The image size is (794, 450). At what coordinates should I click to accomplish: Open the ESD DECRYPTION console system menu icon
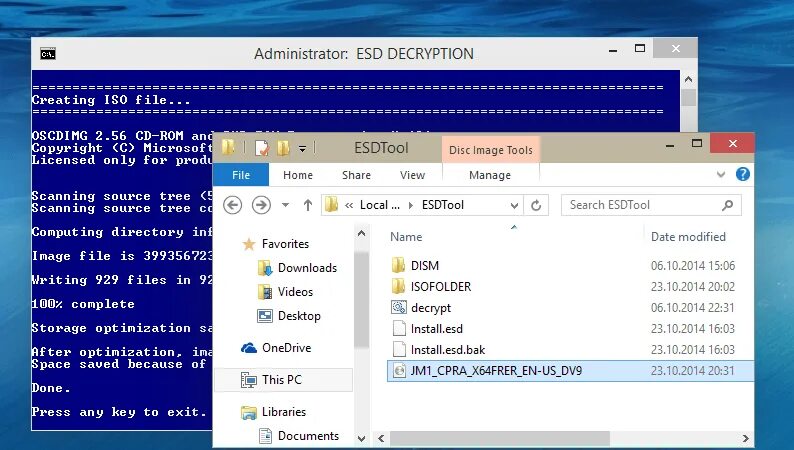(48, 54)
